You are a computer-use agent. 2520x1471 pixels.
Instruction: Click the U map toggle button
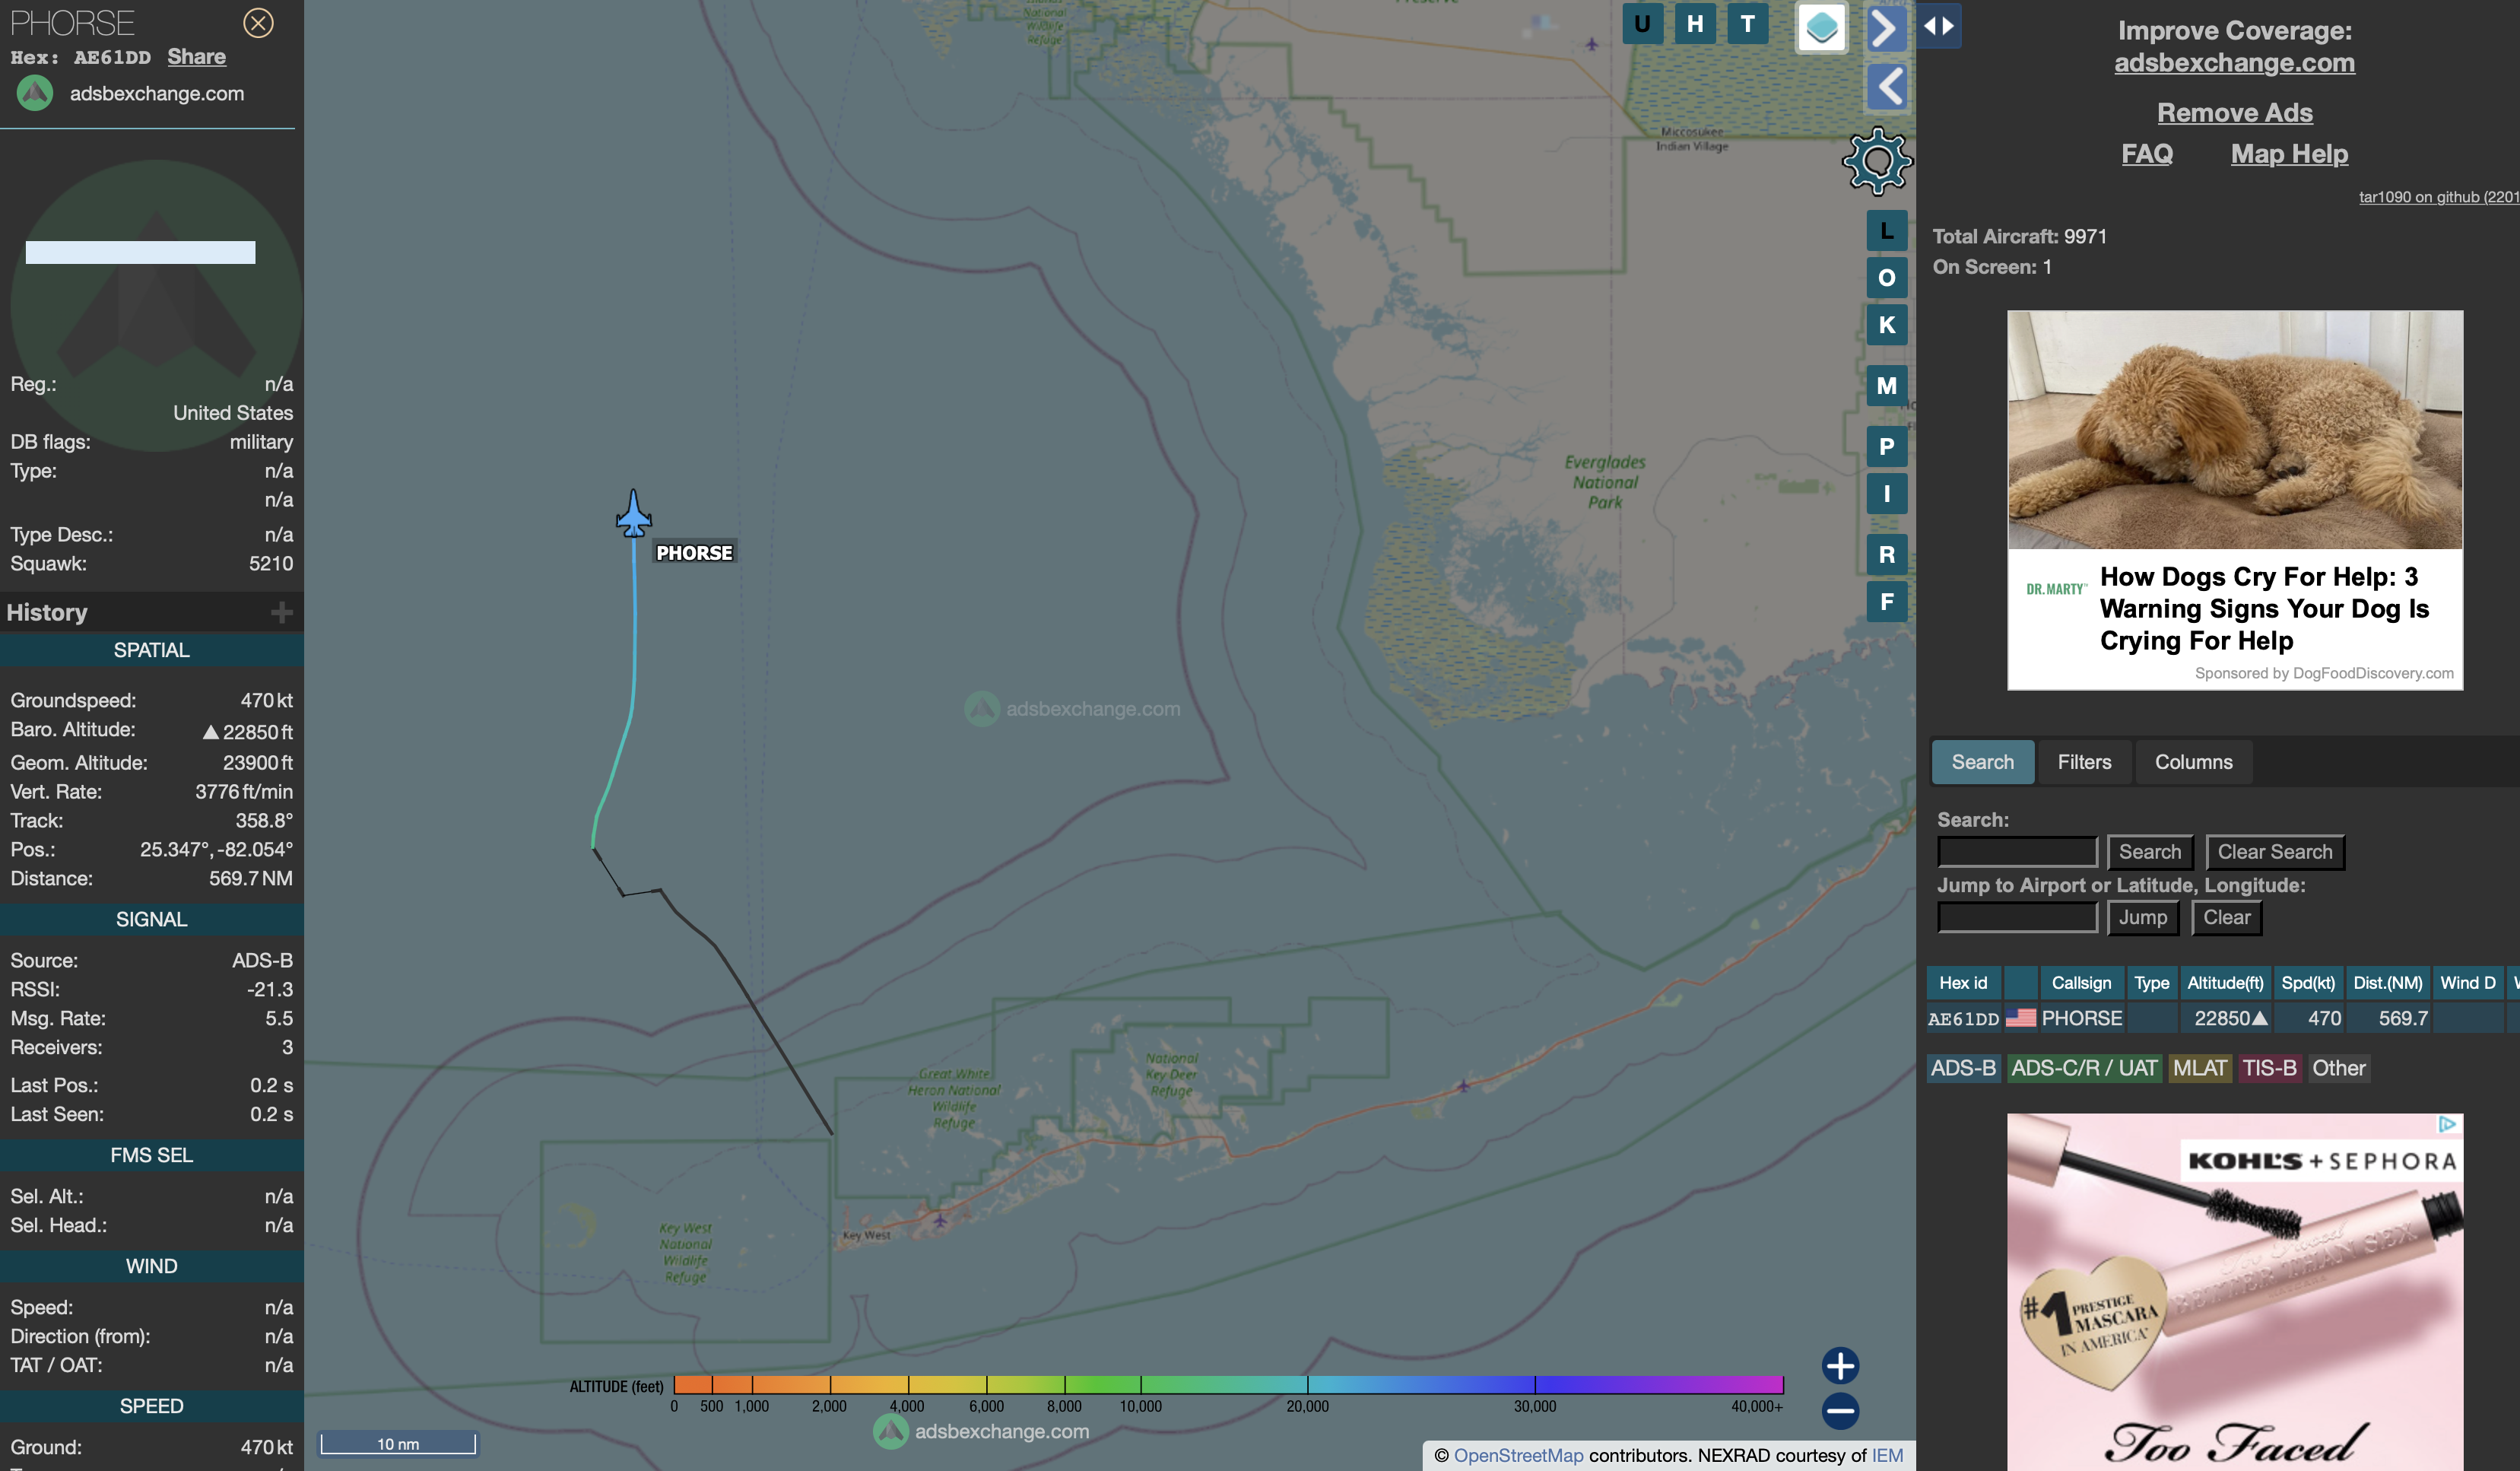(x=1642, y=24)
